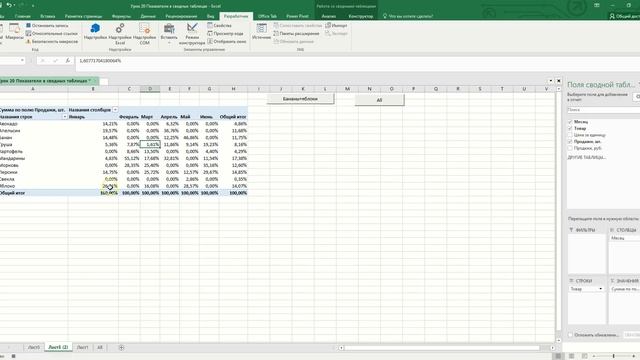Select the Общий итог row label
The height and width of the screenshot is (360, 640).
pyautogui.click(x=13, y=193)
